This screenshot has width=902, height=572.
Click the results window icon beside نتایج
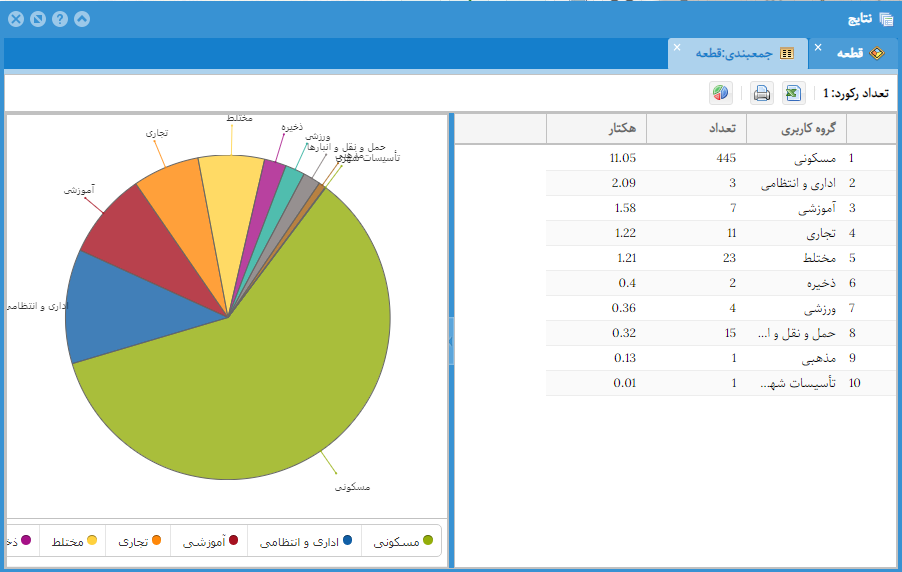[x=886, y=19]
